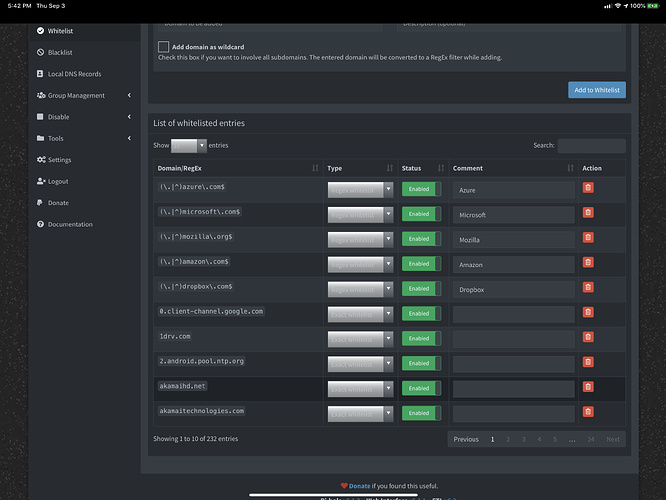Click the Local DNS Records address book icon

[x=40, y=73]
